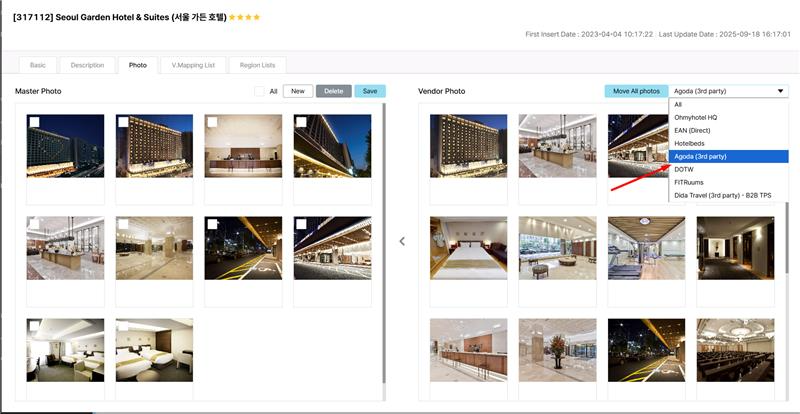Tick checkbox on master night driveway photo
This screenshot has height=414, width=800.
click(212, 224)
